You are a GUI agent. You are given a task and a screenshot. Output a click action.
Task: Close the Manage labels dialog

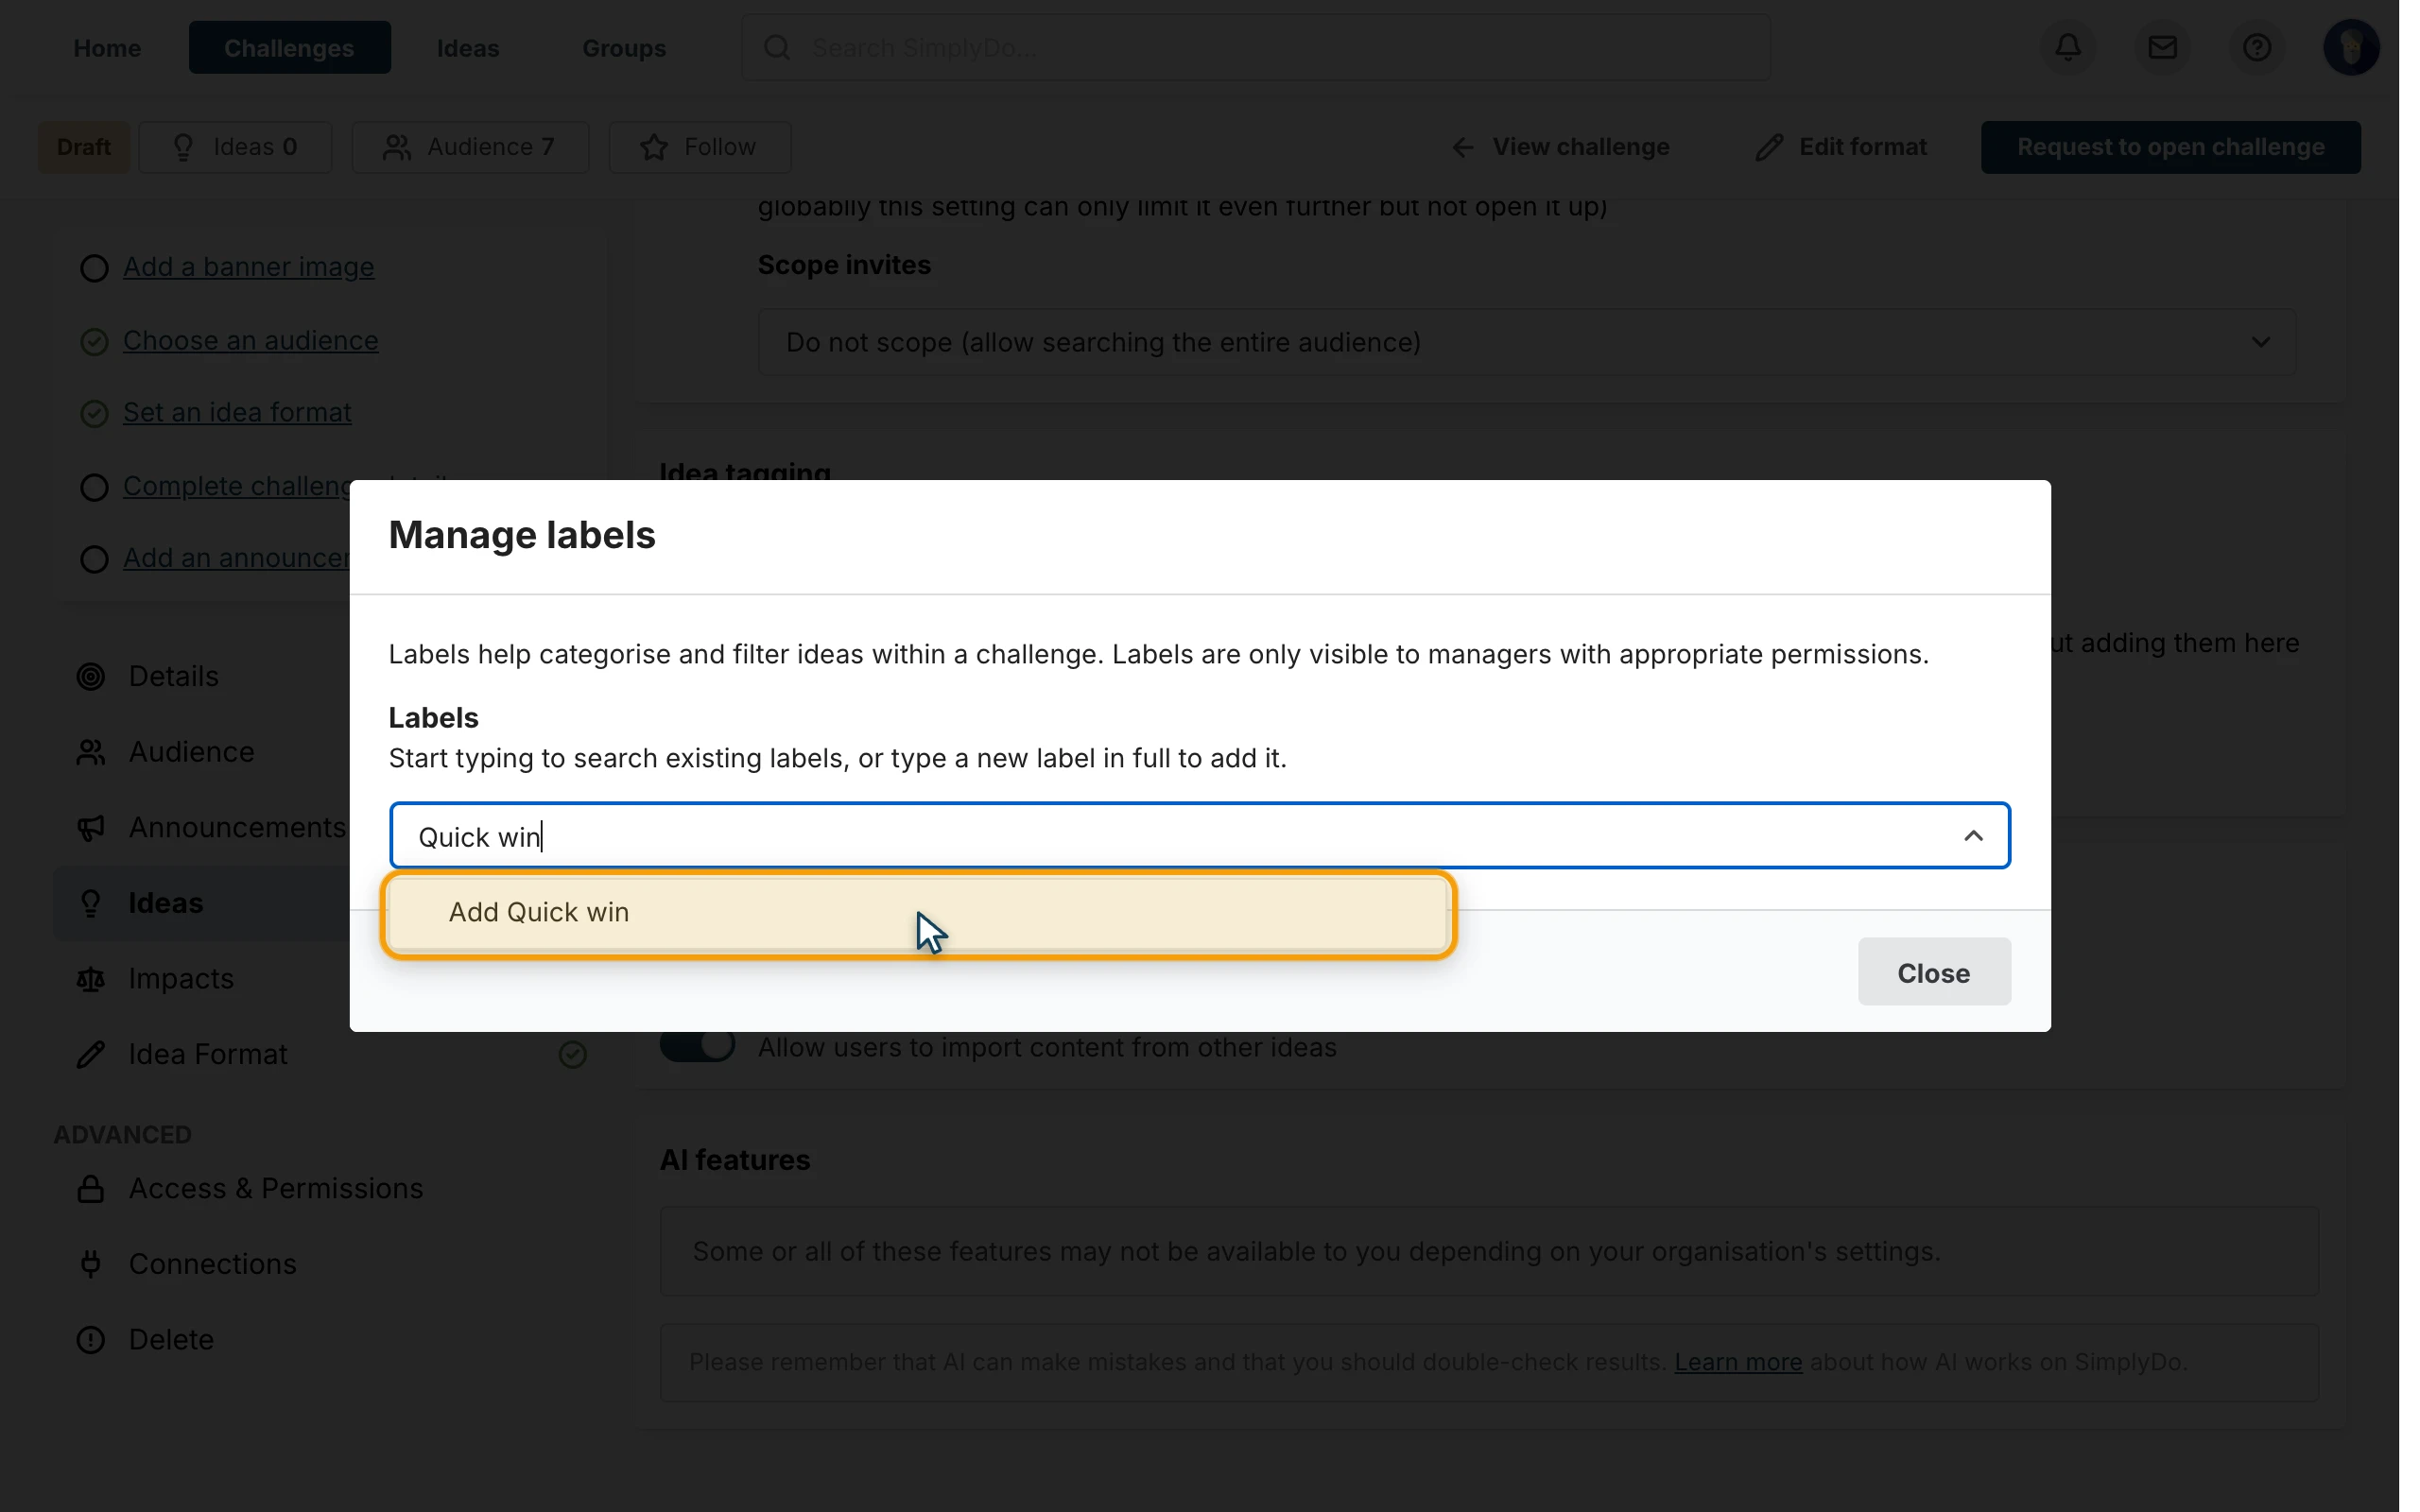coord(1933,972)
